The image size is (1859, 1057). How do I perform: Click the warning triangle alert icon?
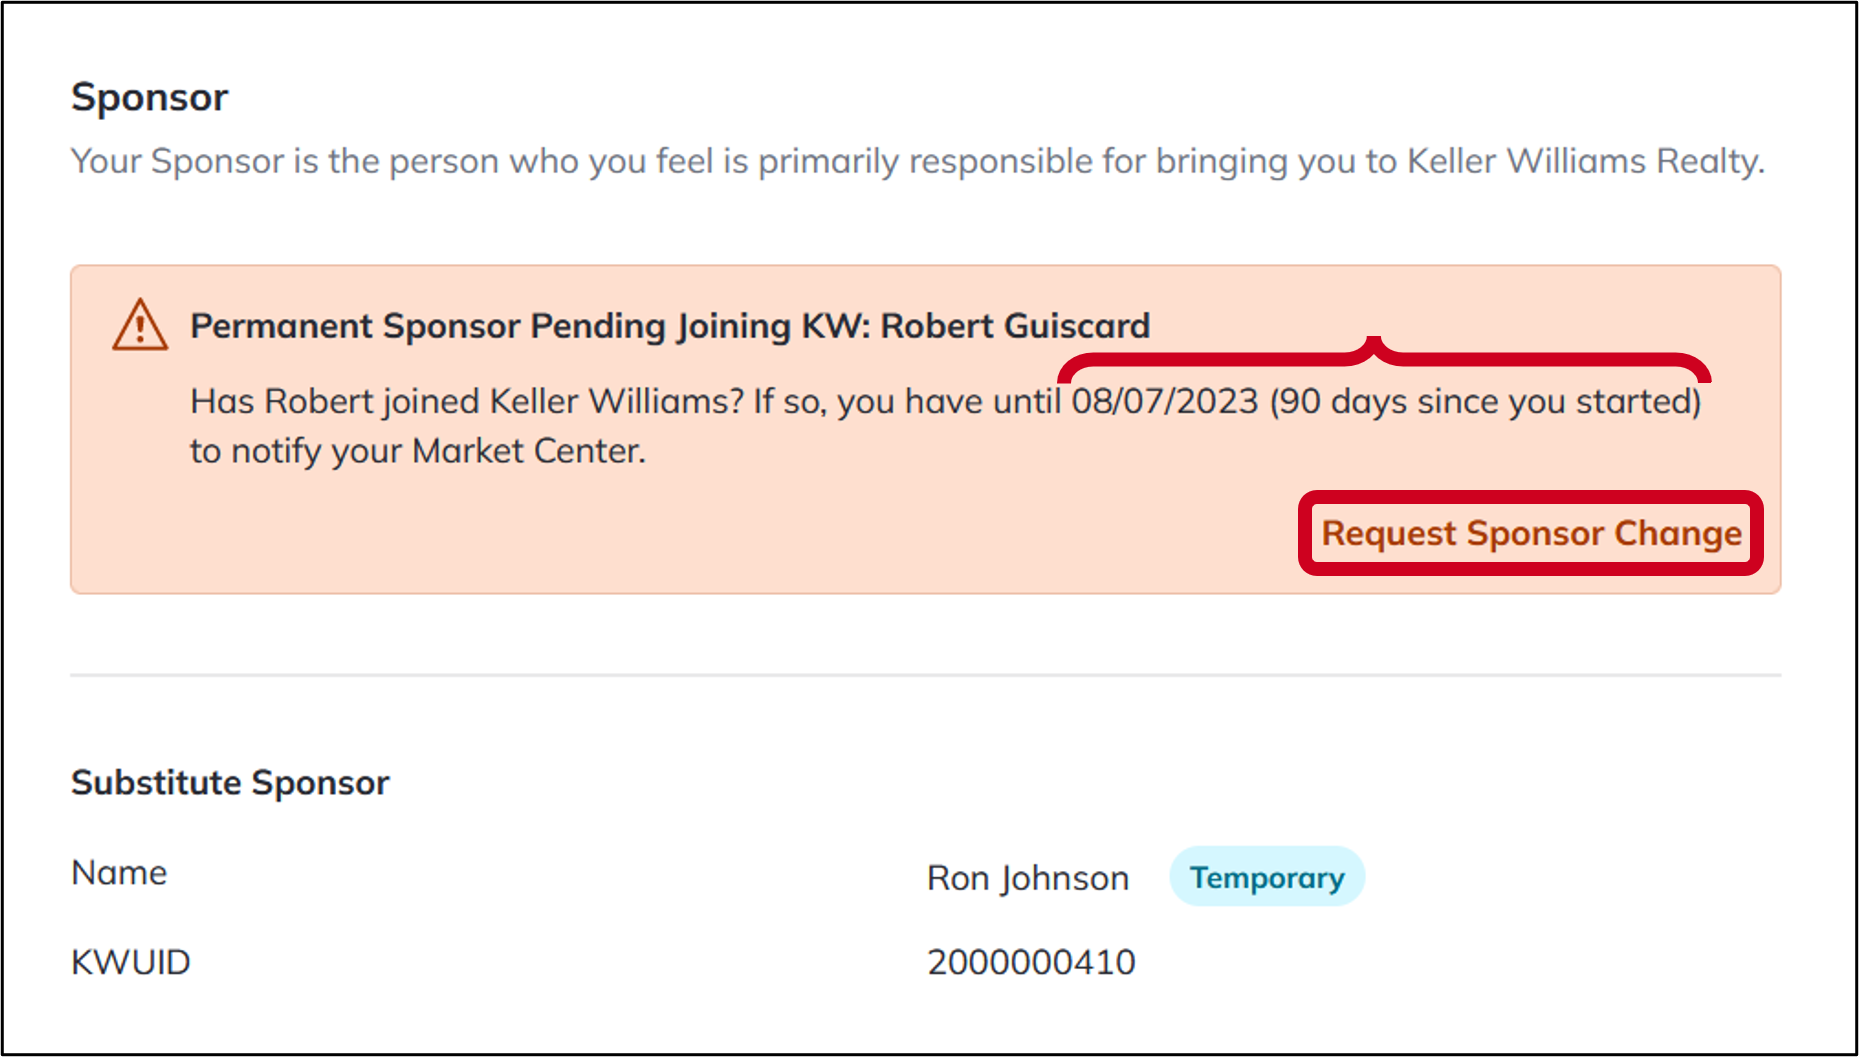(140, 325)
